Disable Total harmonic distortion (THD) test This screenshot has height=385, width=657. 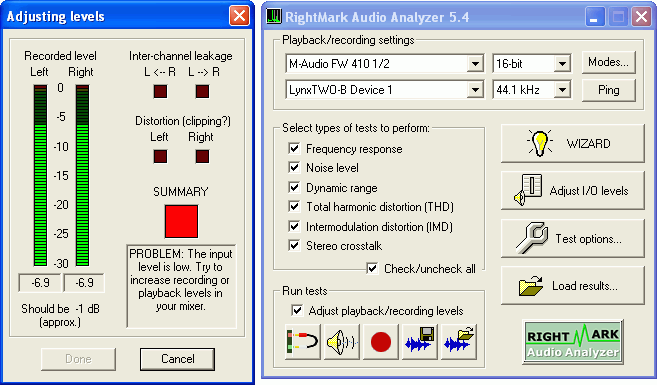click(294, 207)
